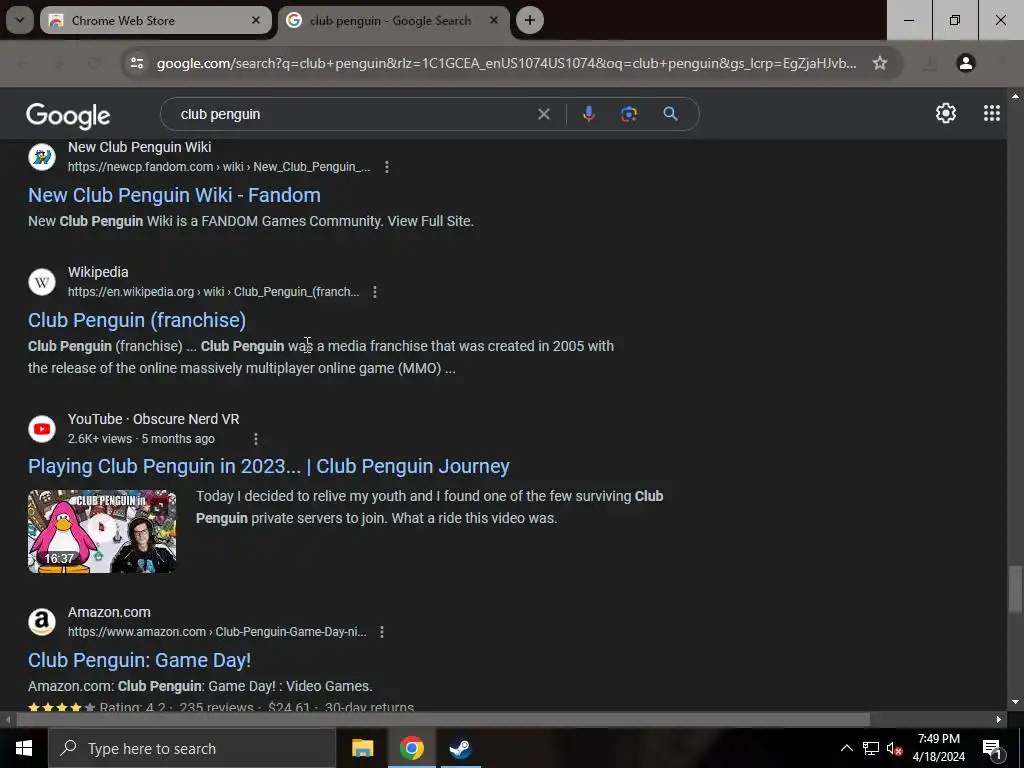Go to Google home via logo
Screen dimensions: 1024x768
tap(68, 116)
